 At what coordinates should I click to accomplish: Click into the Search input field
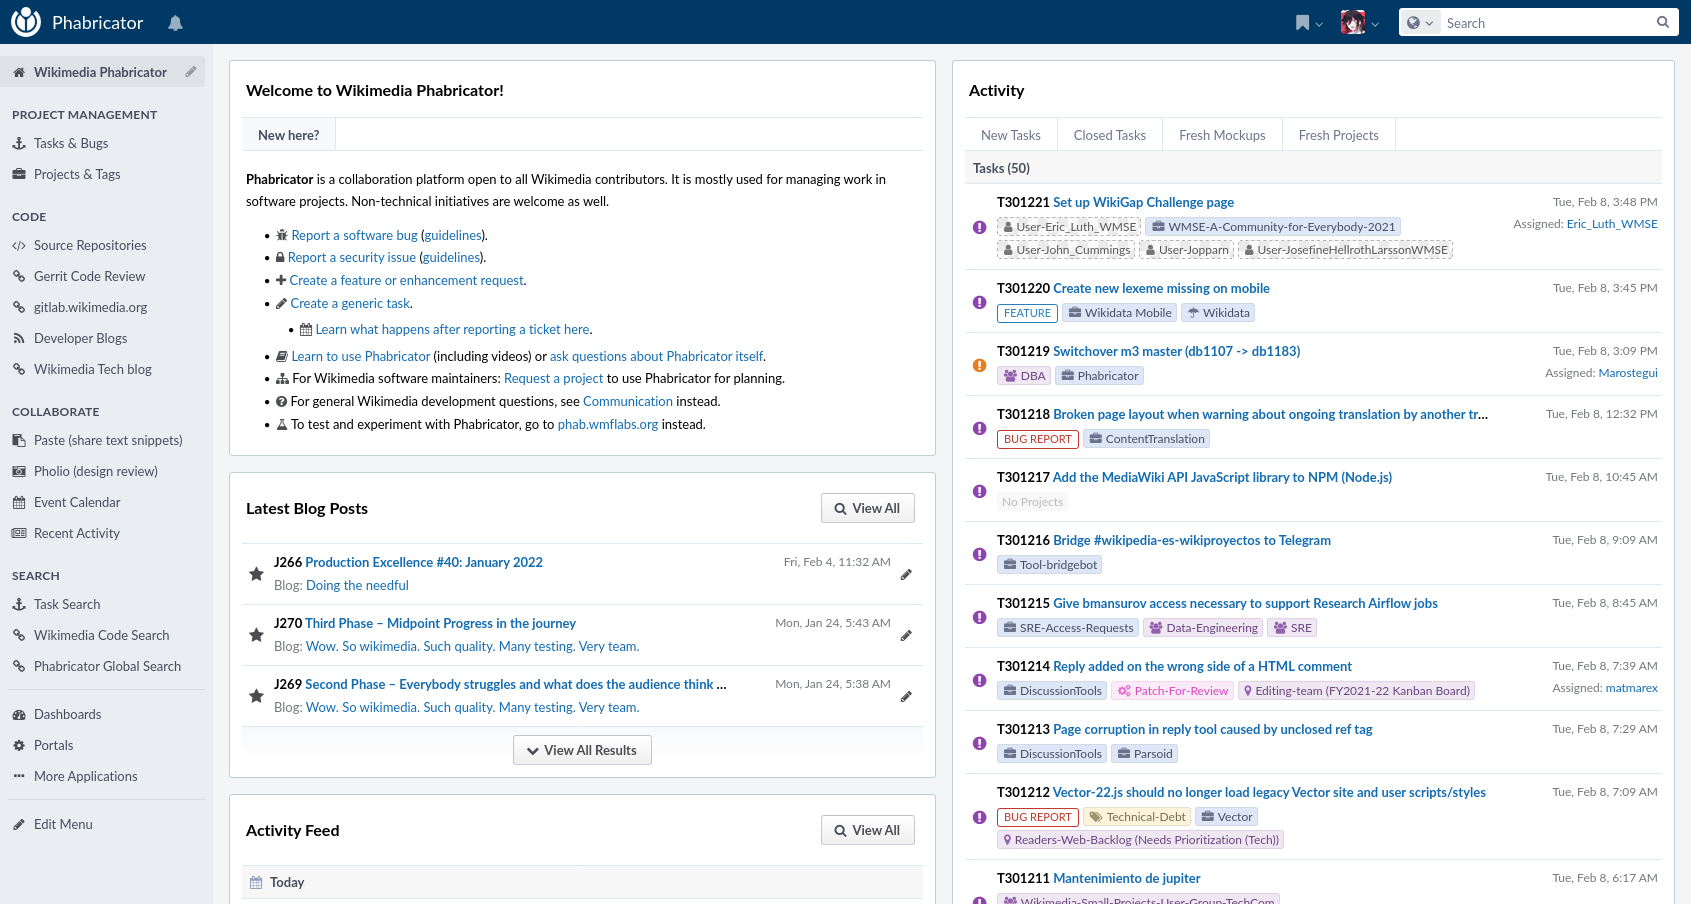coord(1545,23)
